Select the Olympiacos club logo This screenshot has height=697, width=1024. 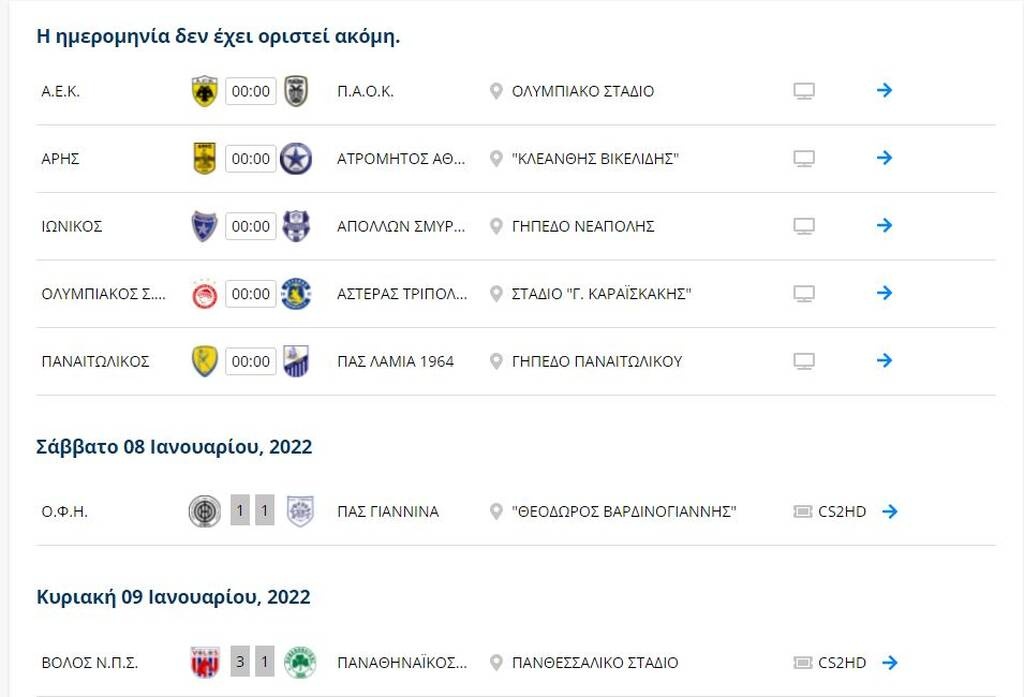point(204,293)
